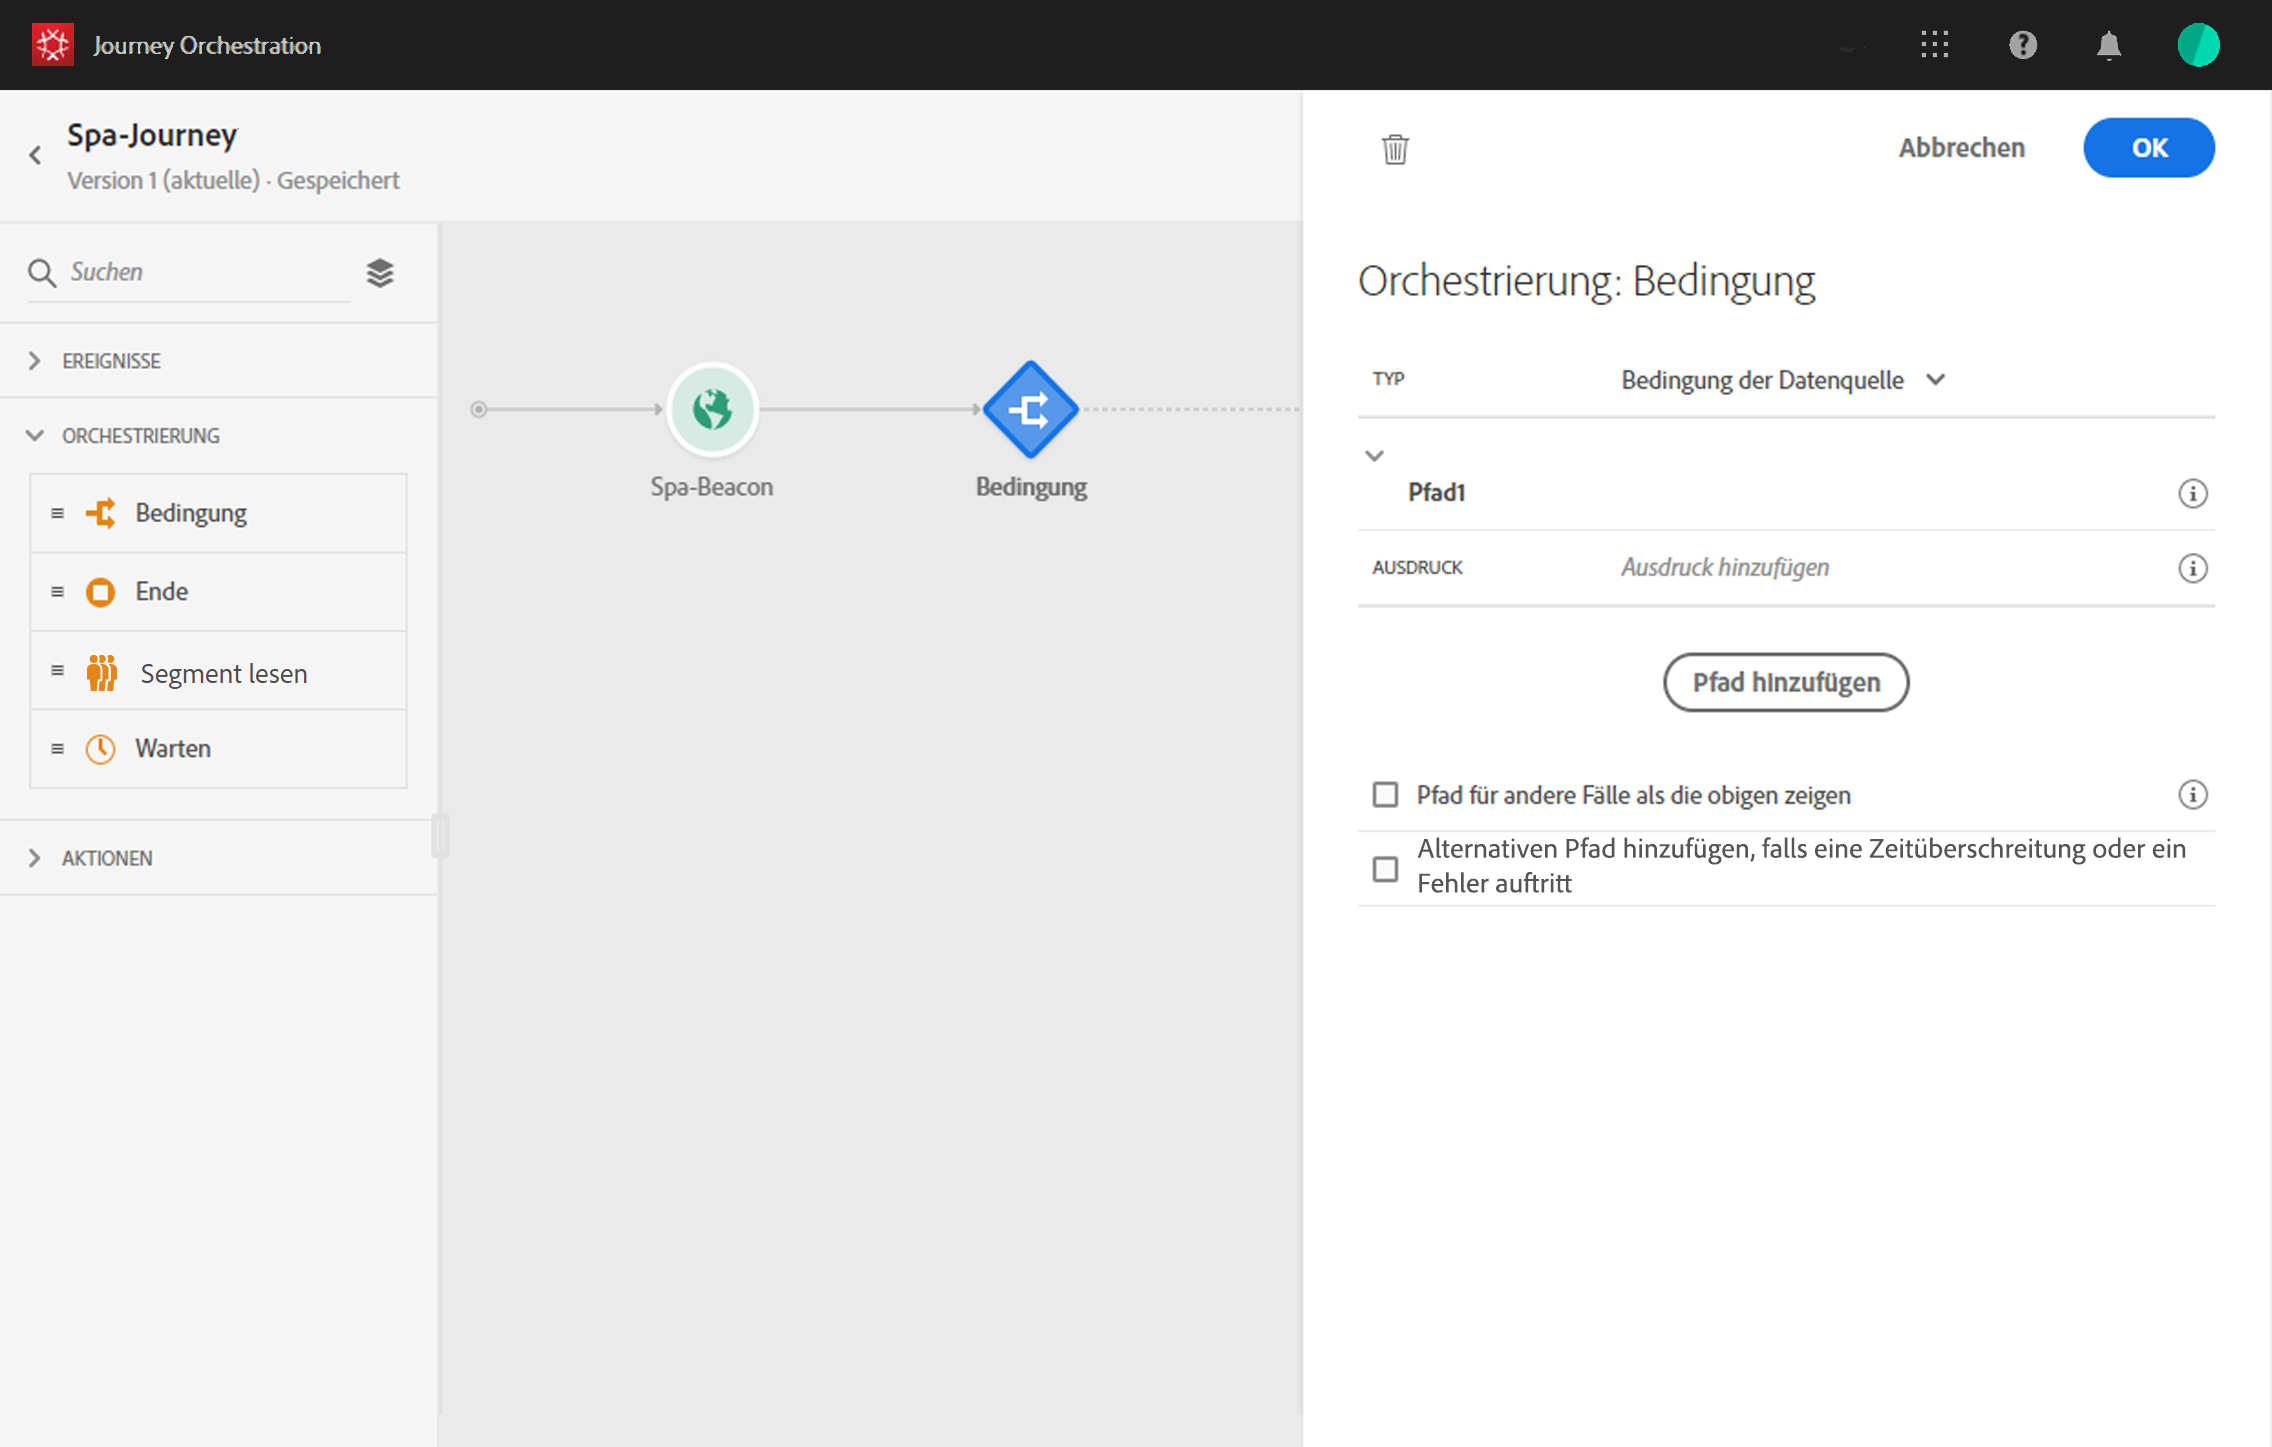This screenshot has height=1447, width=2272.
Task: Enable 'Pfad für andere Fälle' checkbox
Action: [1385, 795]
